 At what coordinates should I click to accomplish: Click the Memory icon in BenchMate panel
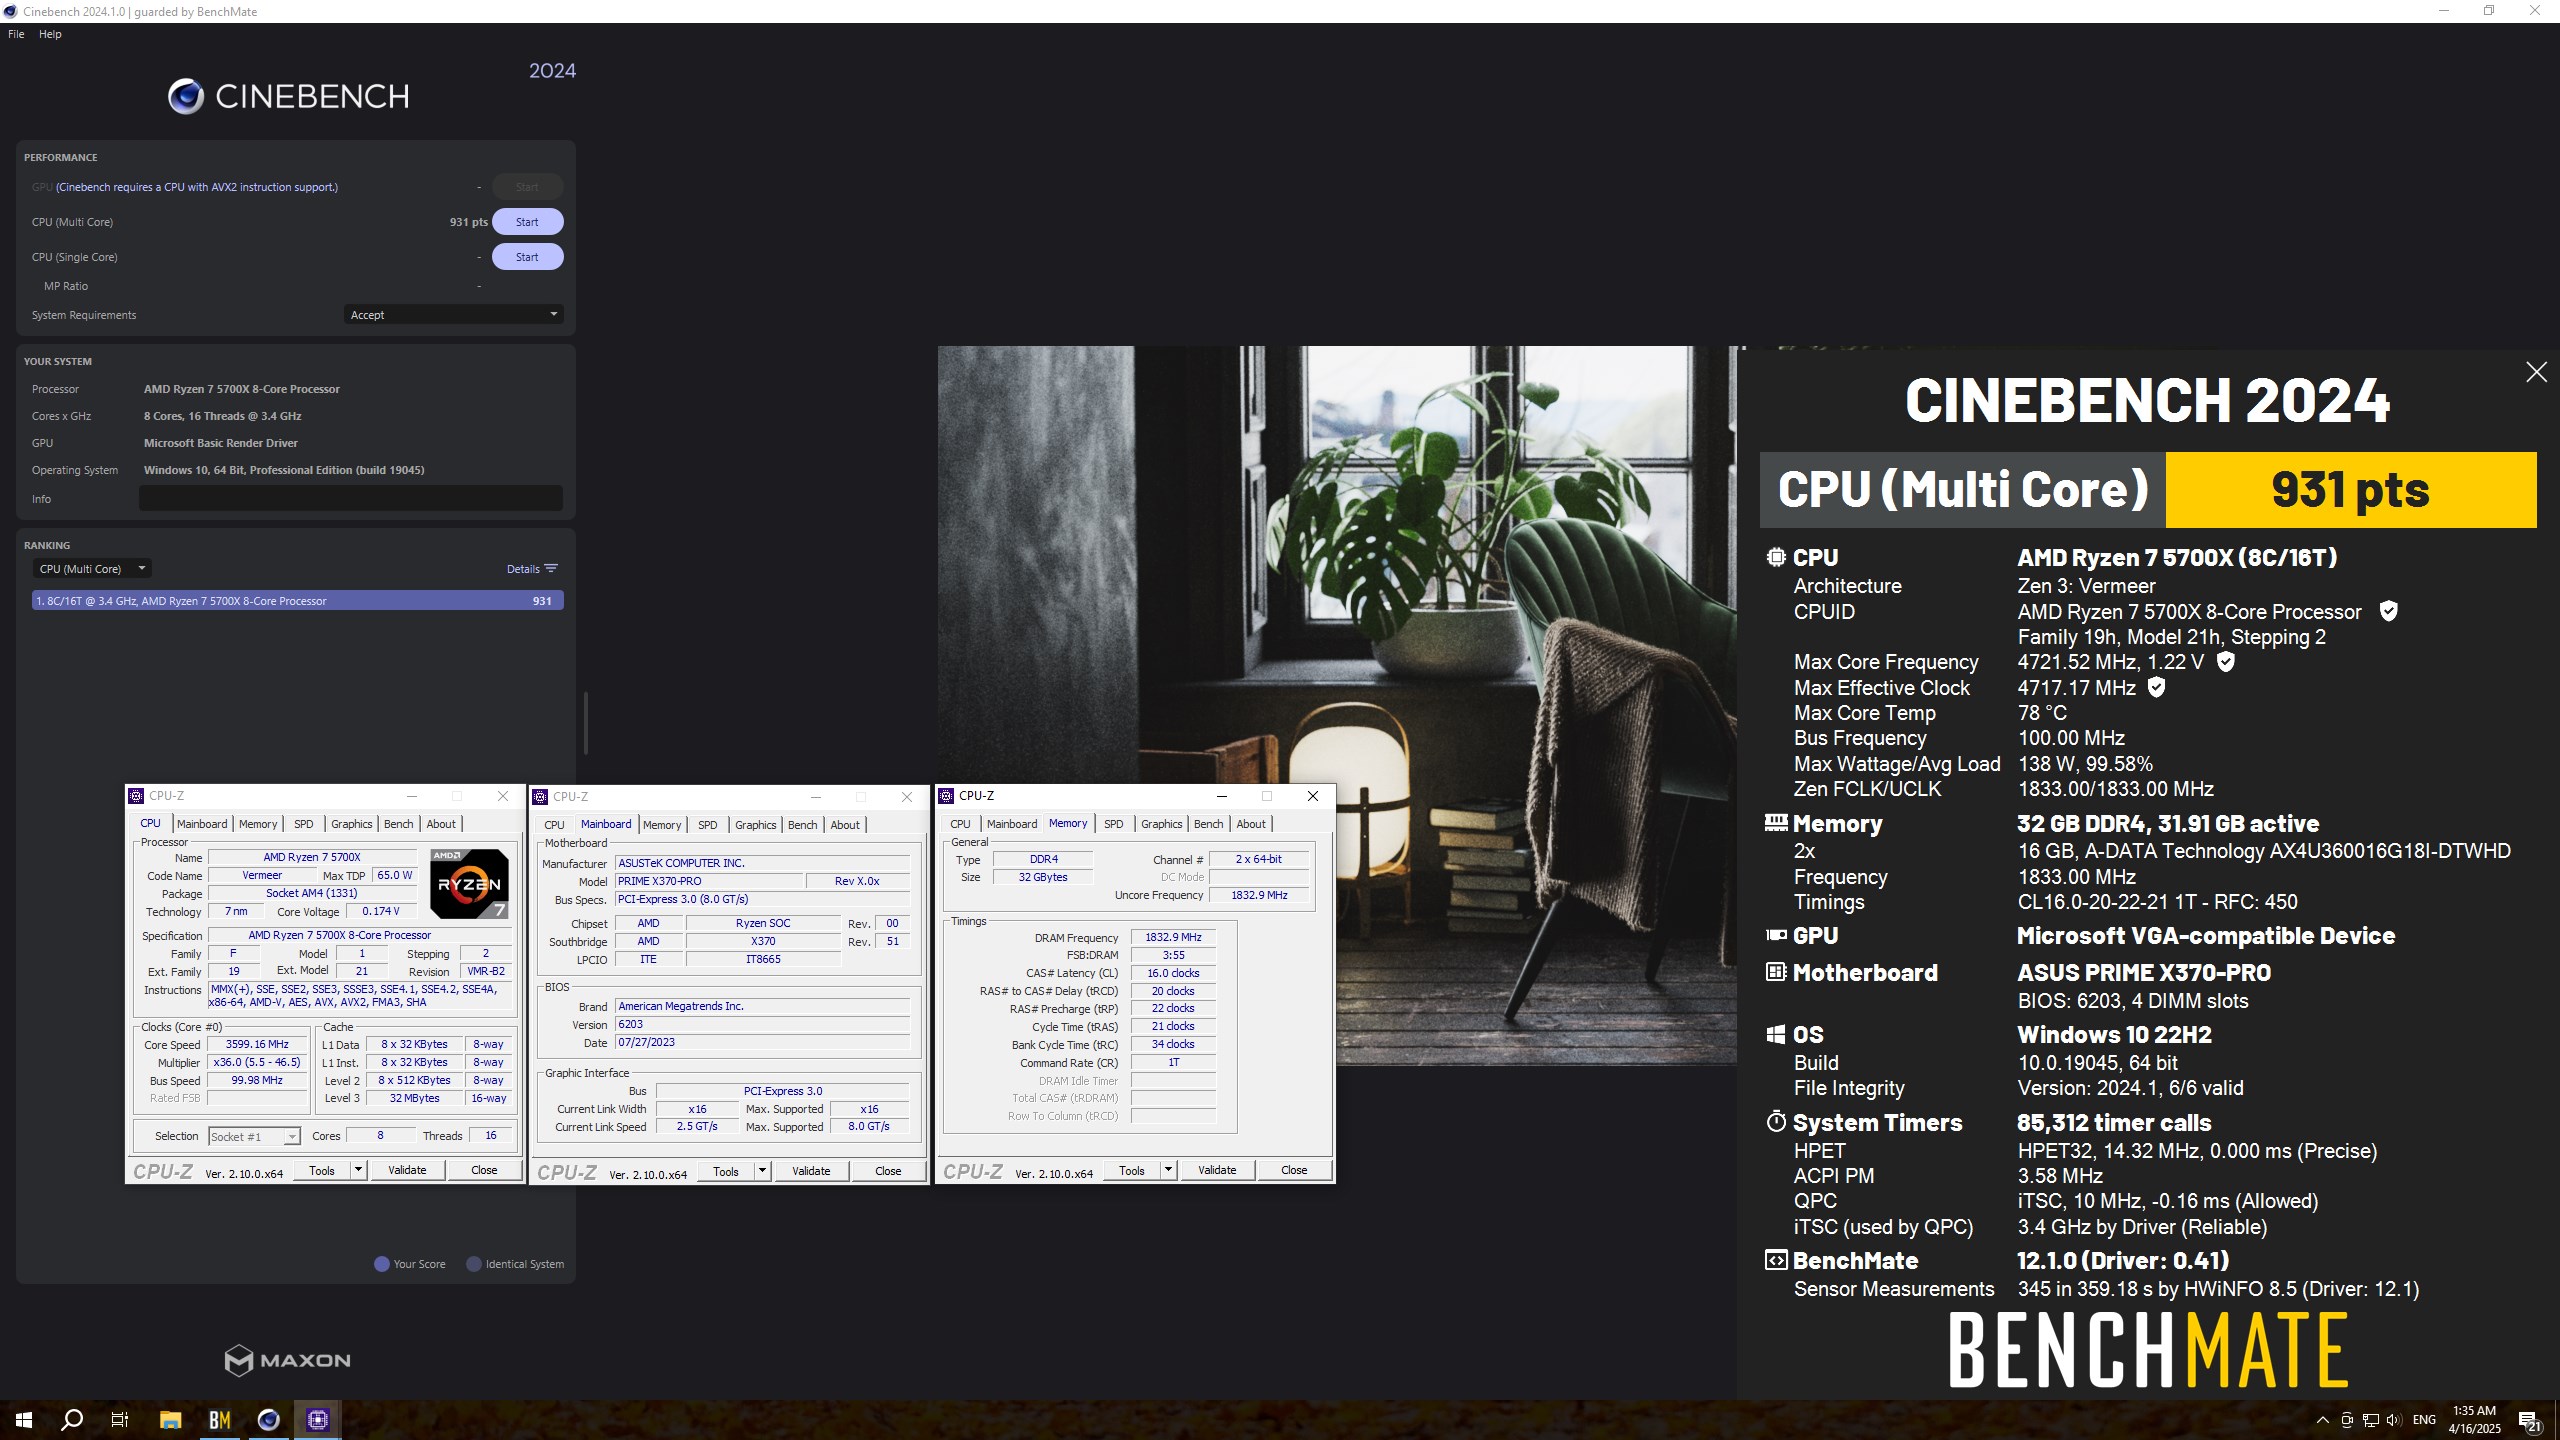tap(1776, 823)
